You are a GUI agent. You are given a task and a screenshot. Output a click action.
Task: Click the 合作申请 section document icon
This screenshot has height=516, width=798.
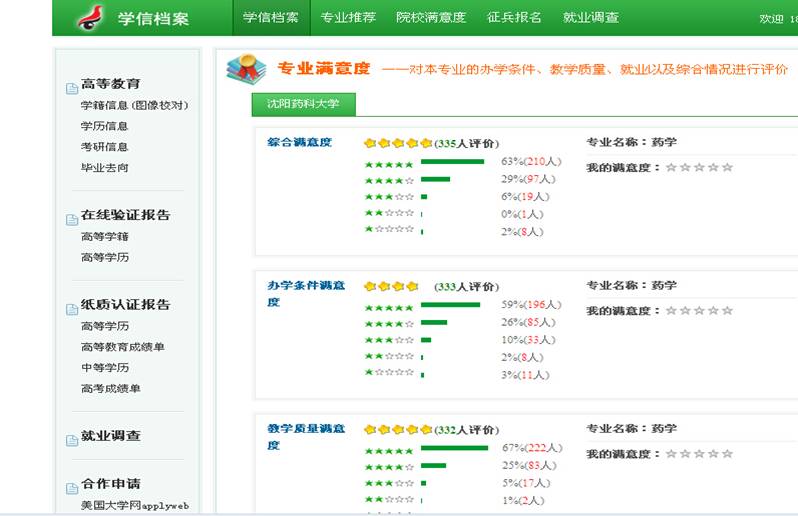tap(71, 488)
